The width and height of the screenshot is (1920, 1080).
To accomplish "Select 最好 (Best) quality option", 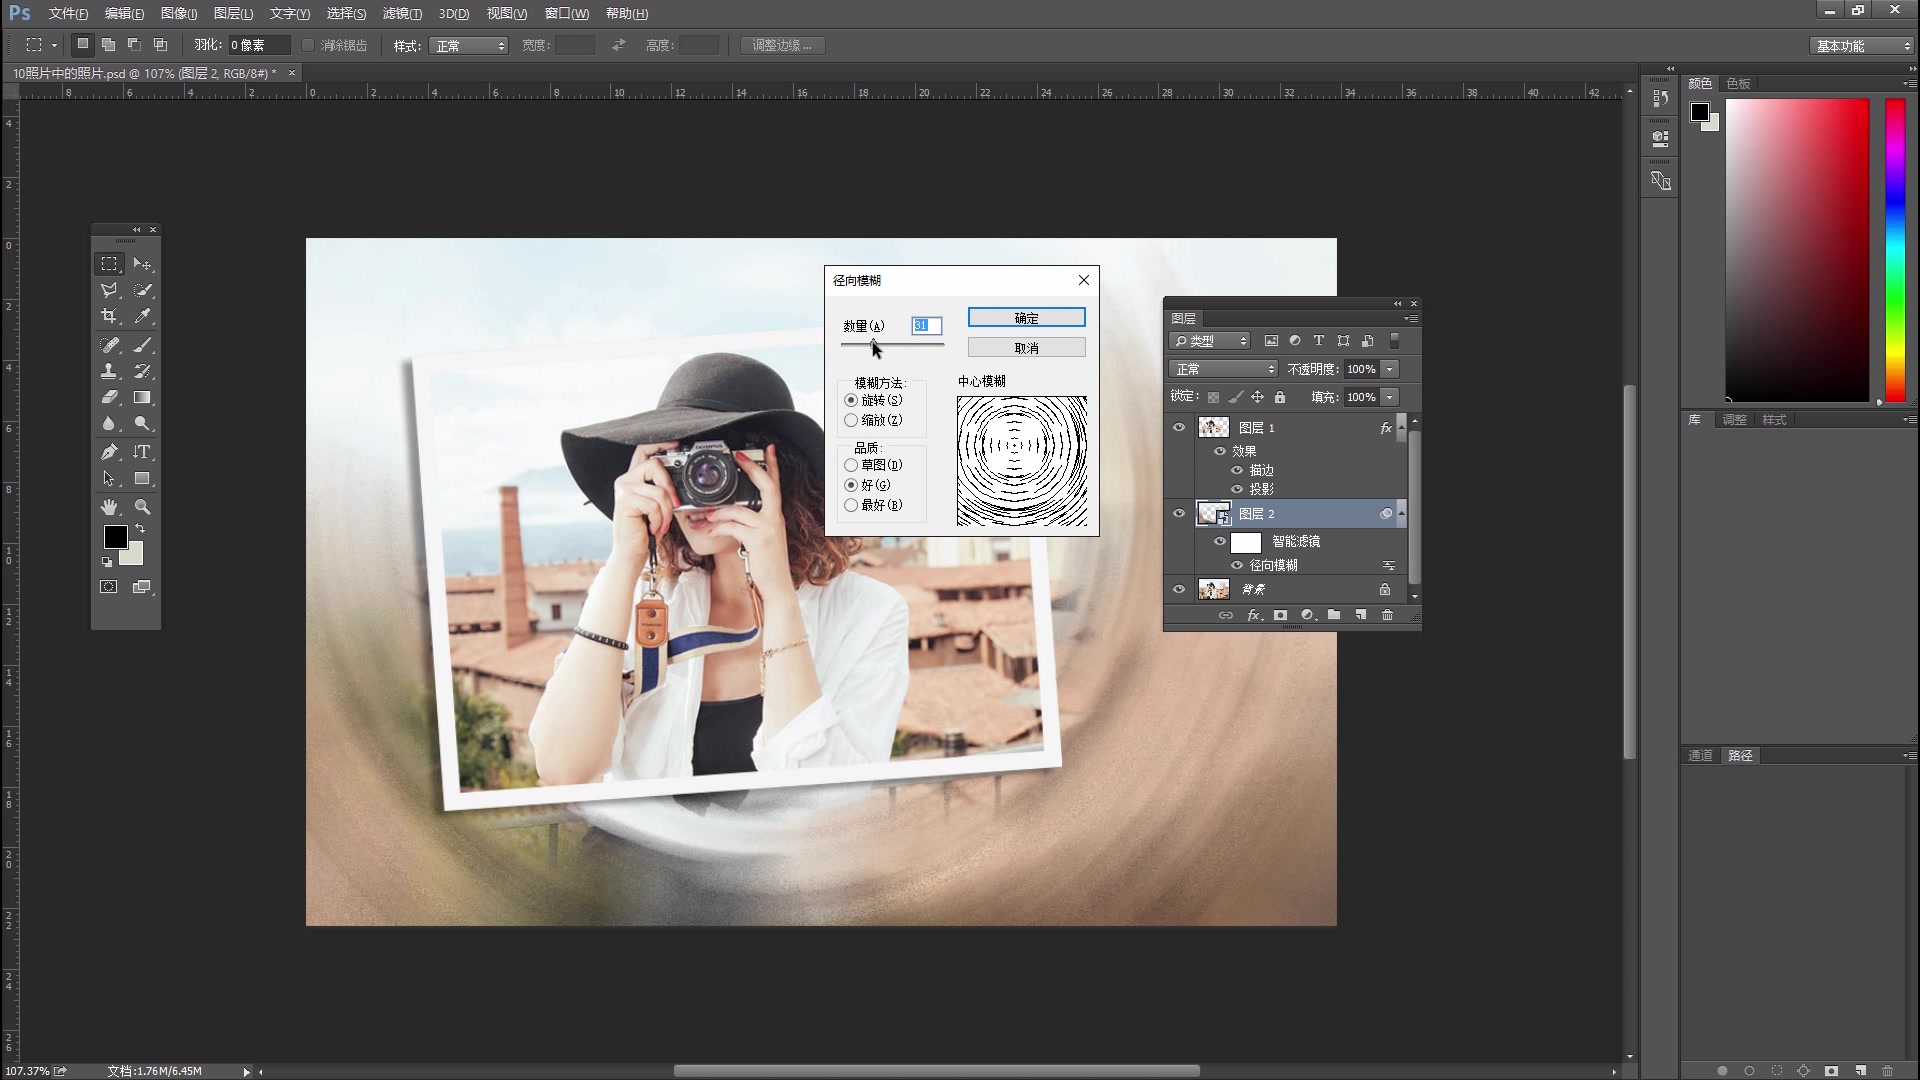I will click(x=851, y=505).
